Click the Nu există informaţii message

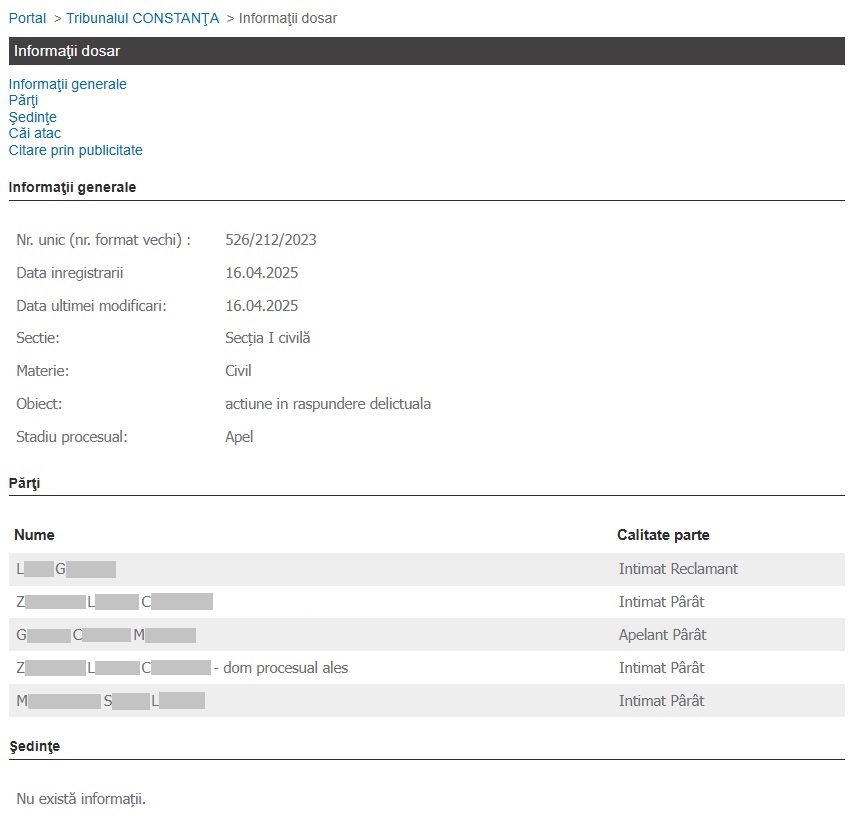81,799
